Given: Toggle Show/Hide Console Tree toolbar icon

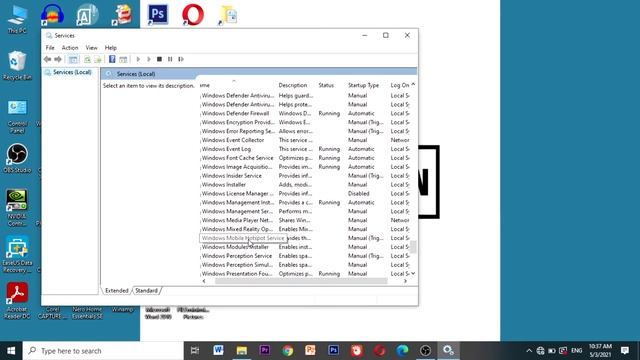Looking at the screenshot, I should point(73,59).
